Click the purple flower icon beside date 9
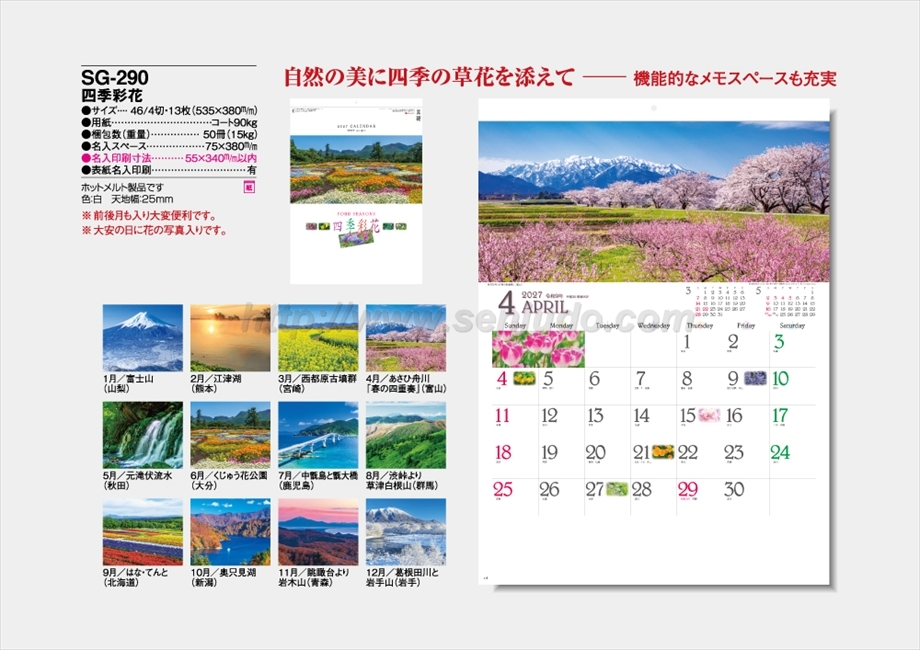 point(755,378)
